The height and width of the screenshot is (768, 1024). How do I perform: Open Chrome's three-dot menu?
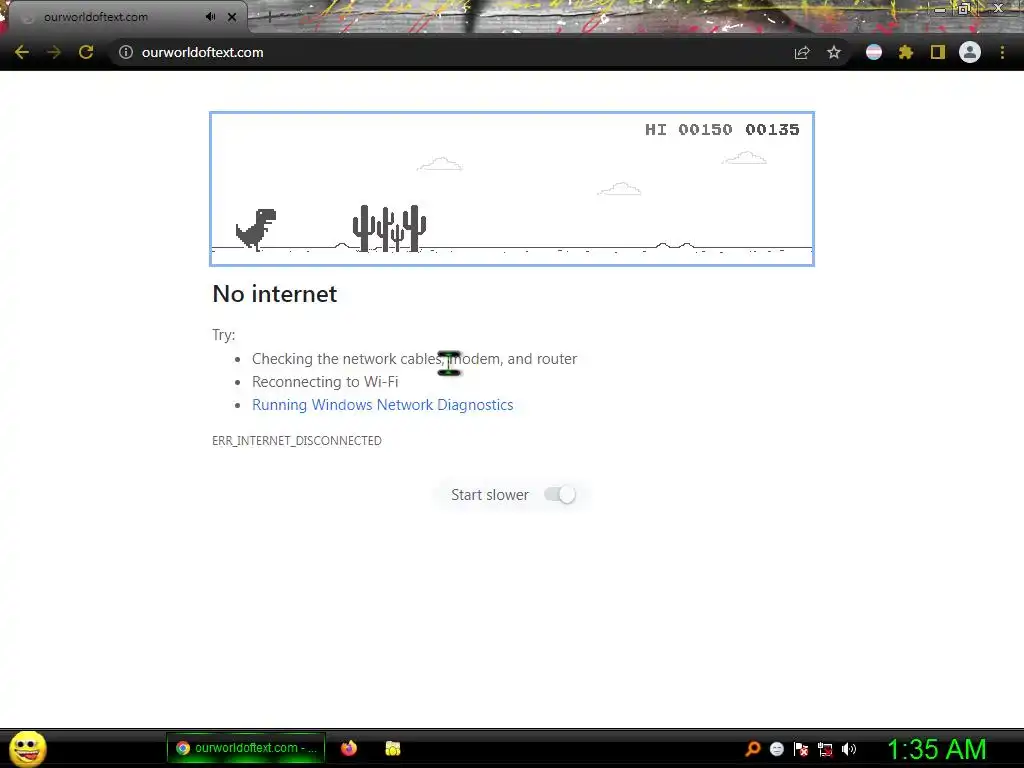(1002, 52)
